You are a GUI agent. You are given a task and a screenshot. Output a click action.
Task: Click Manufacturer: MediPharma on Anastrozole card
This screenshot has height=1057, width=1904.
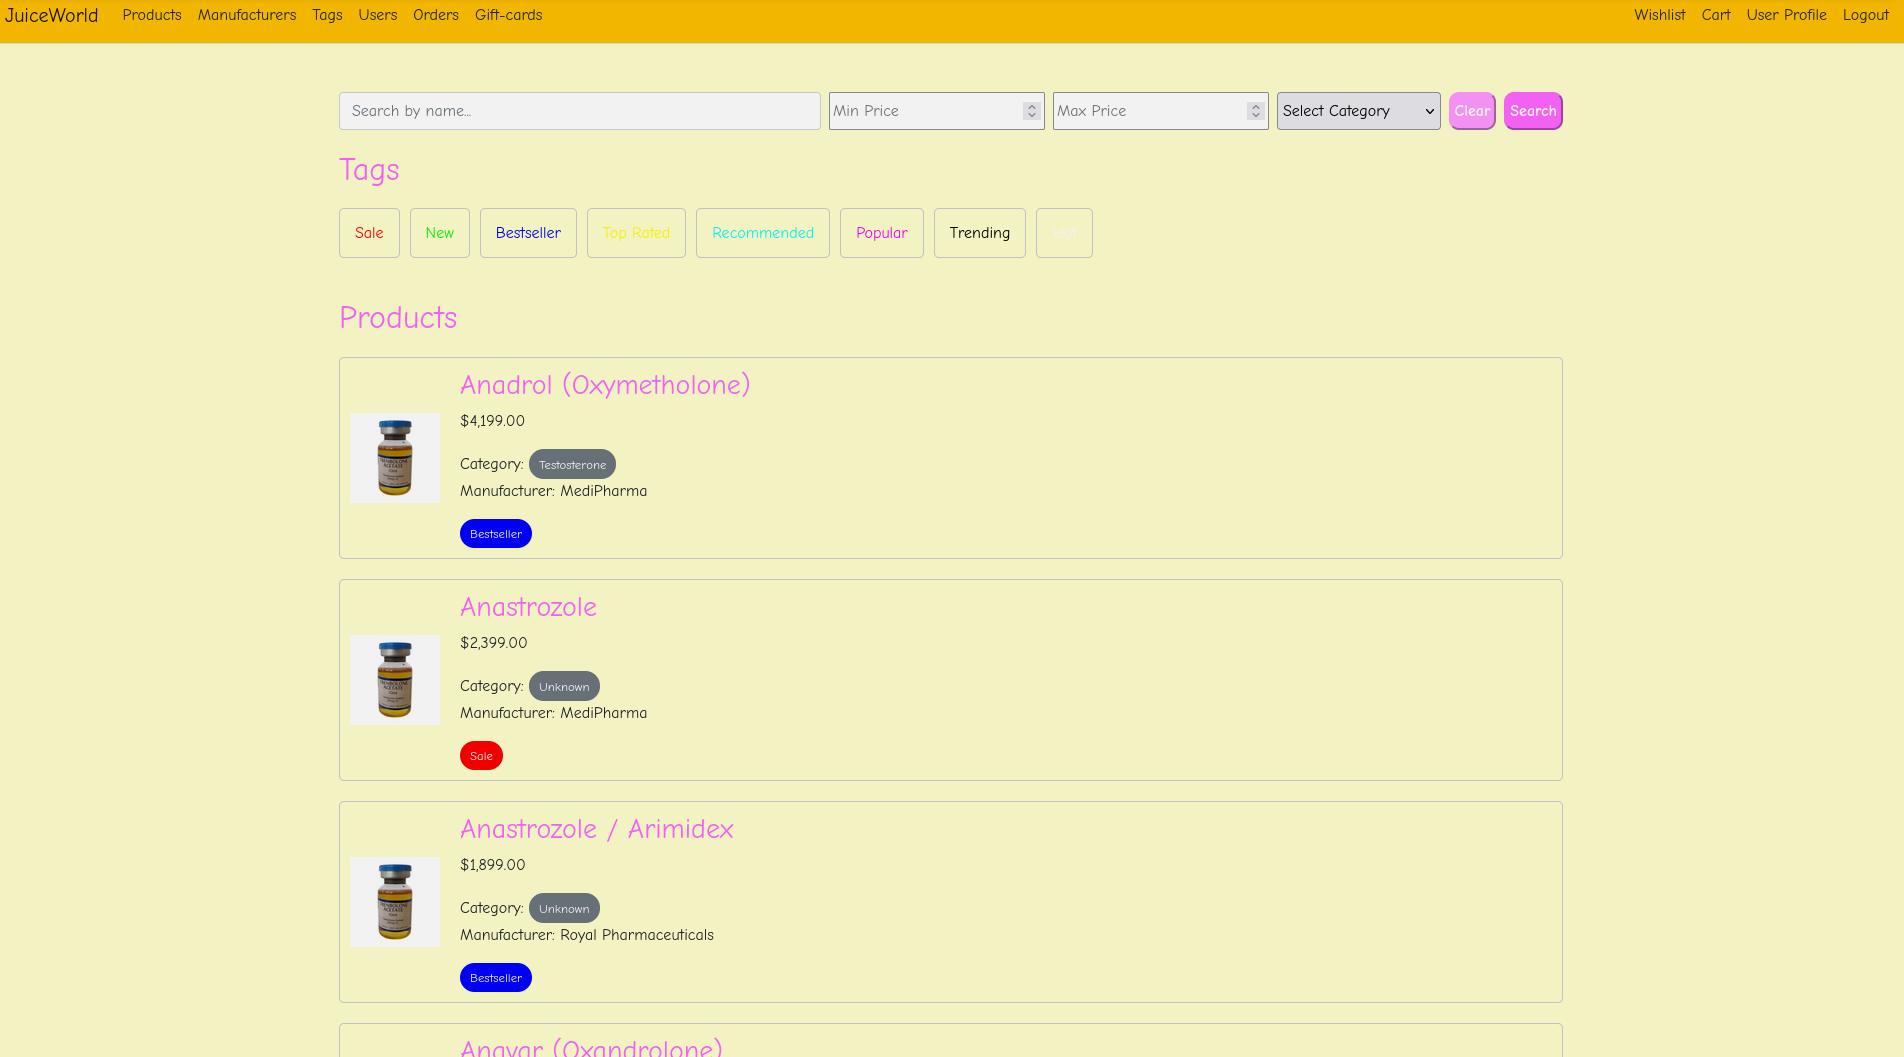[553, 713]
